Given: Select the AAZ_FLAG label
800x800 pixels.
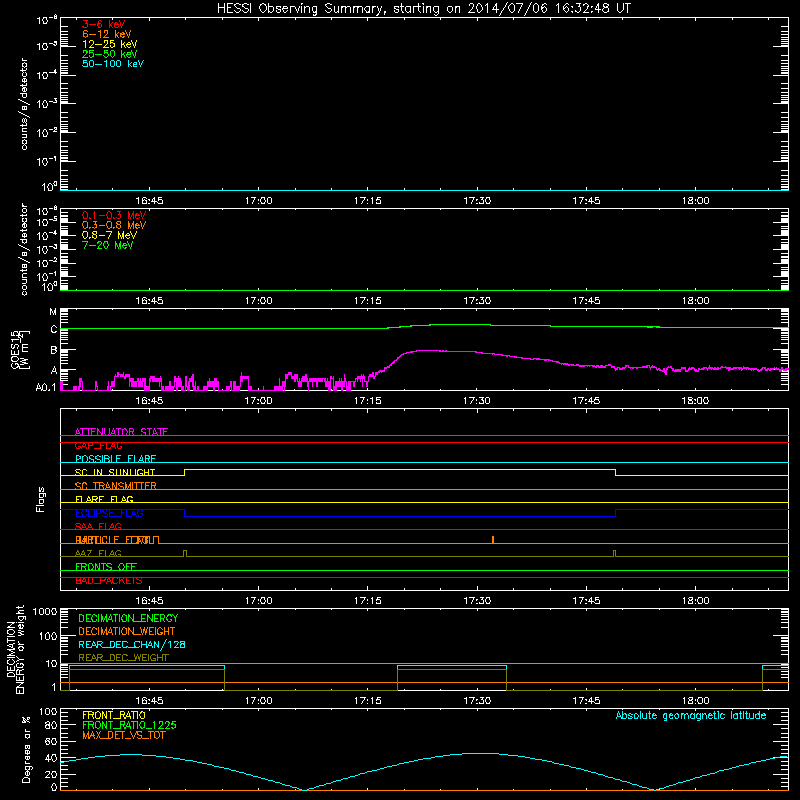Looking at the screenshot, I should point(98,553).
